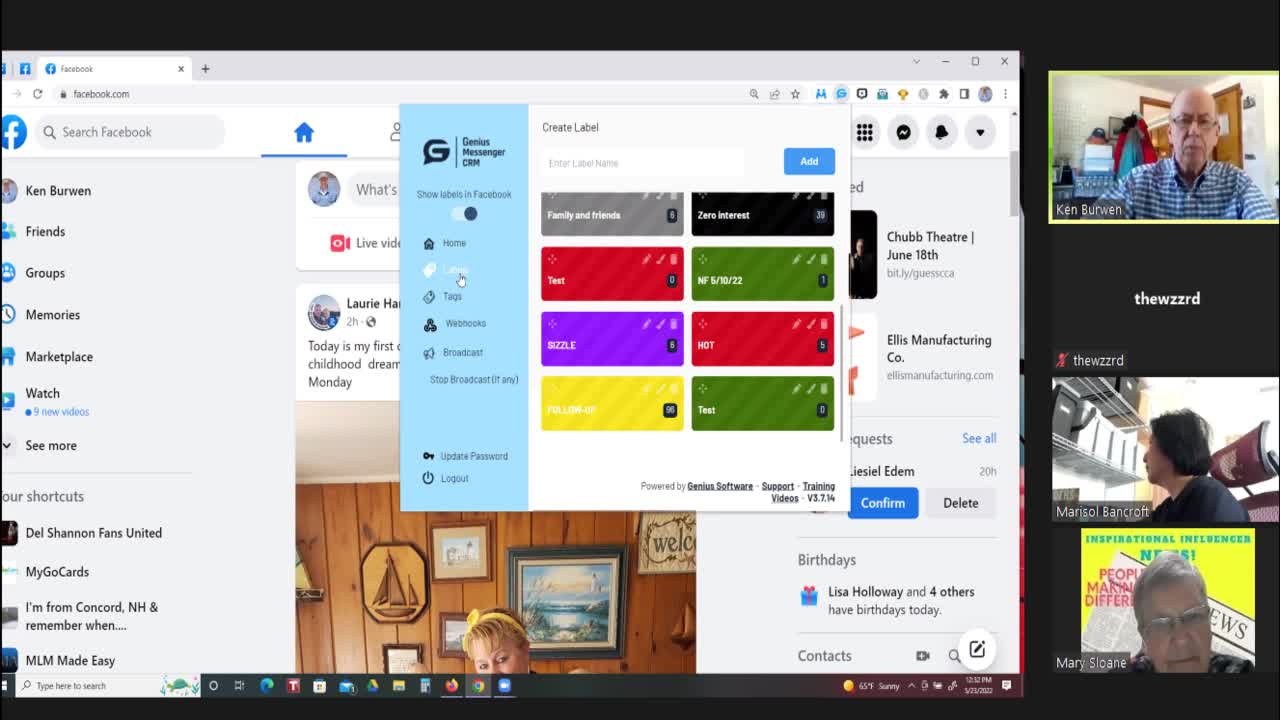Open Broadcast in Genius Messenger sidebar
The image size is (1280, 720).
coord(453,352)
